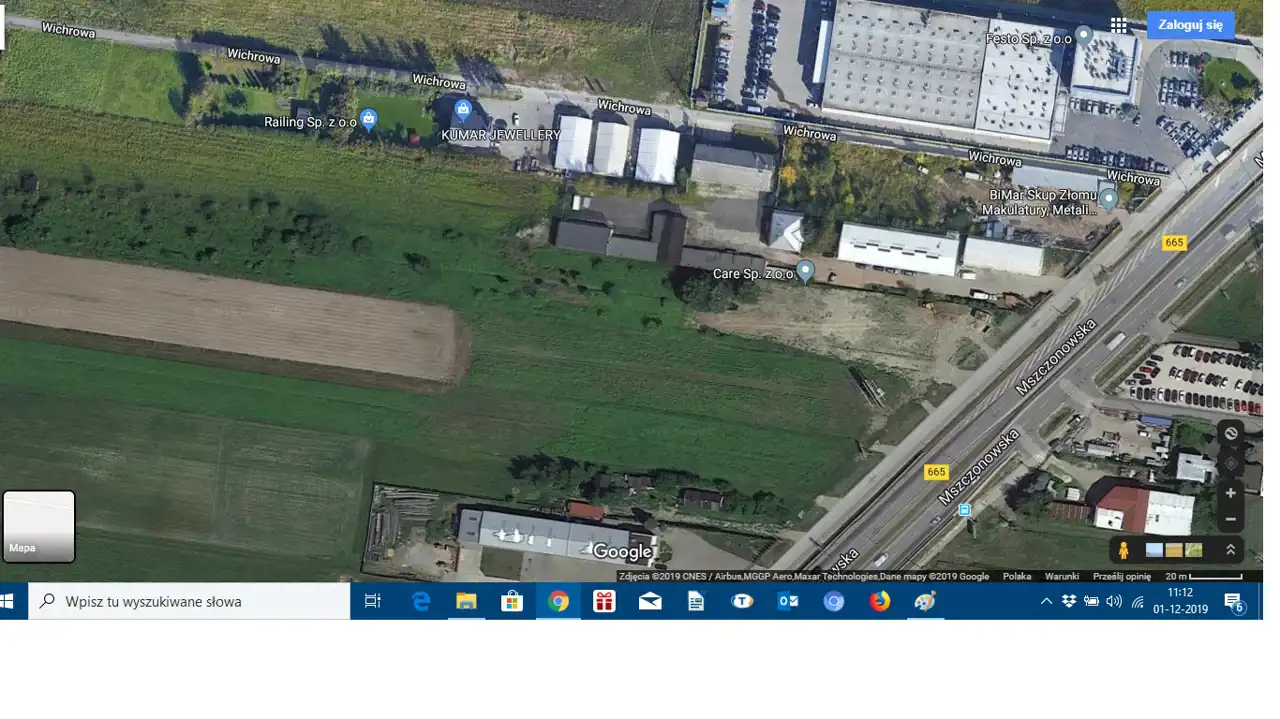This screenshot has width=1280, height=719.
Task: Click the 3D globe view icon
Action: [x=1230, y=433]
